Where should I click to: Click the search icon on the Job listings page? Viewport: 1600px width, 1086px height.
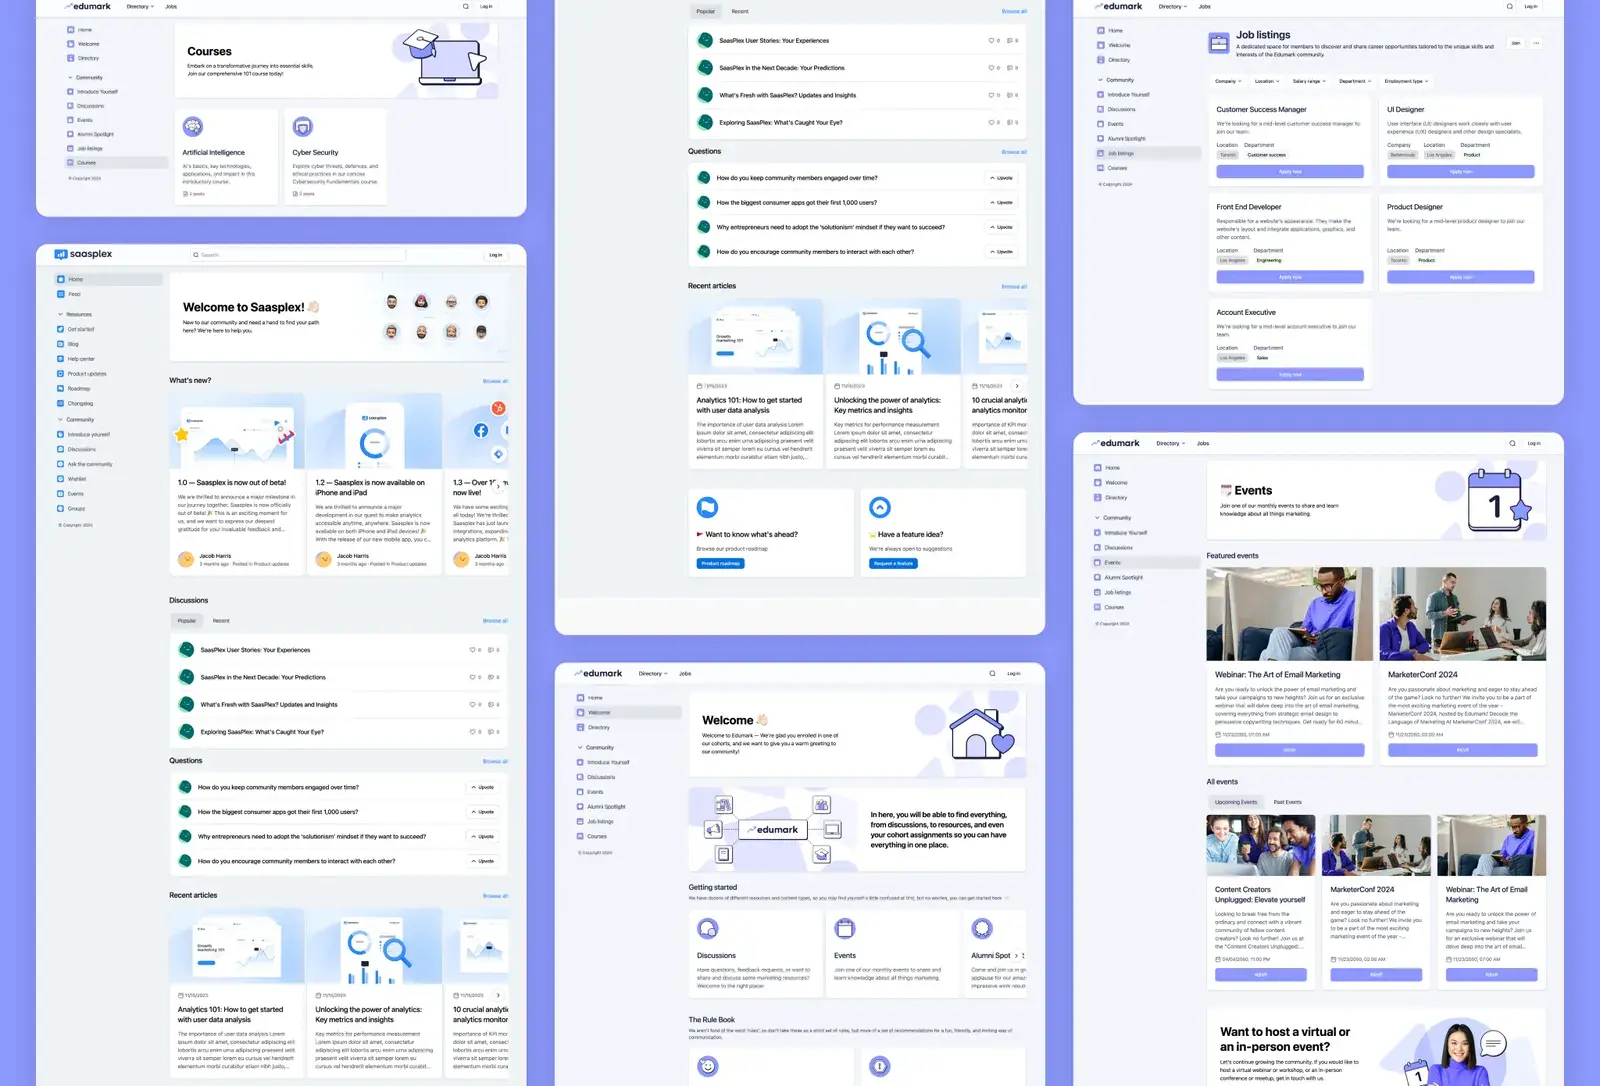1510,7
